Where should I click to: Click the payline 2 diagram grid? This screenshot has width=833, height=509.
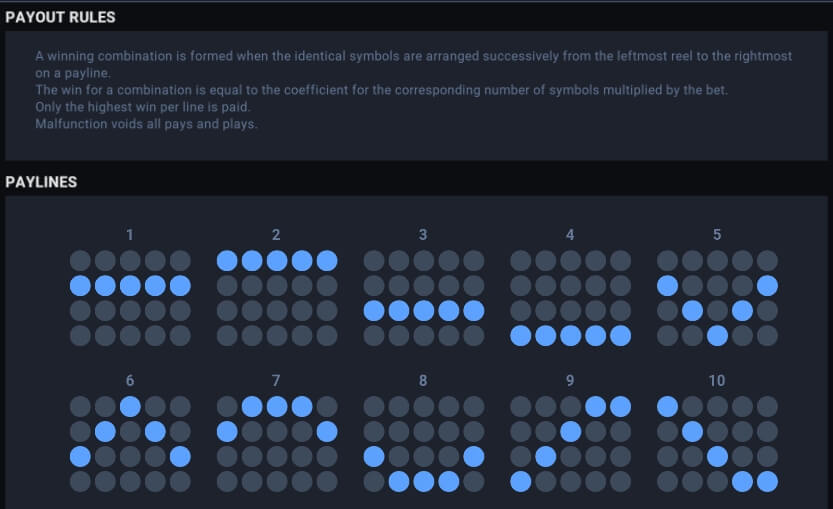coord(277,298)
